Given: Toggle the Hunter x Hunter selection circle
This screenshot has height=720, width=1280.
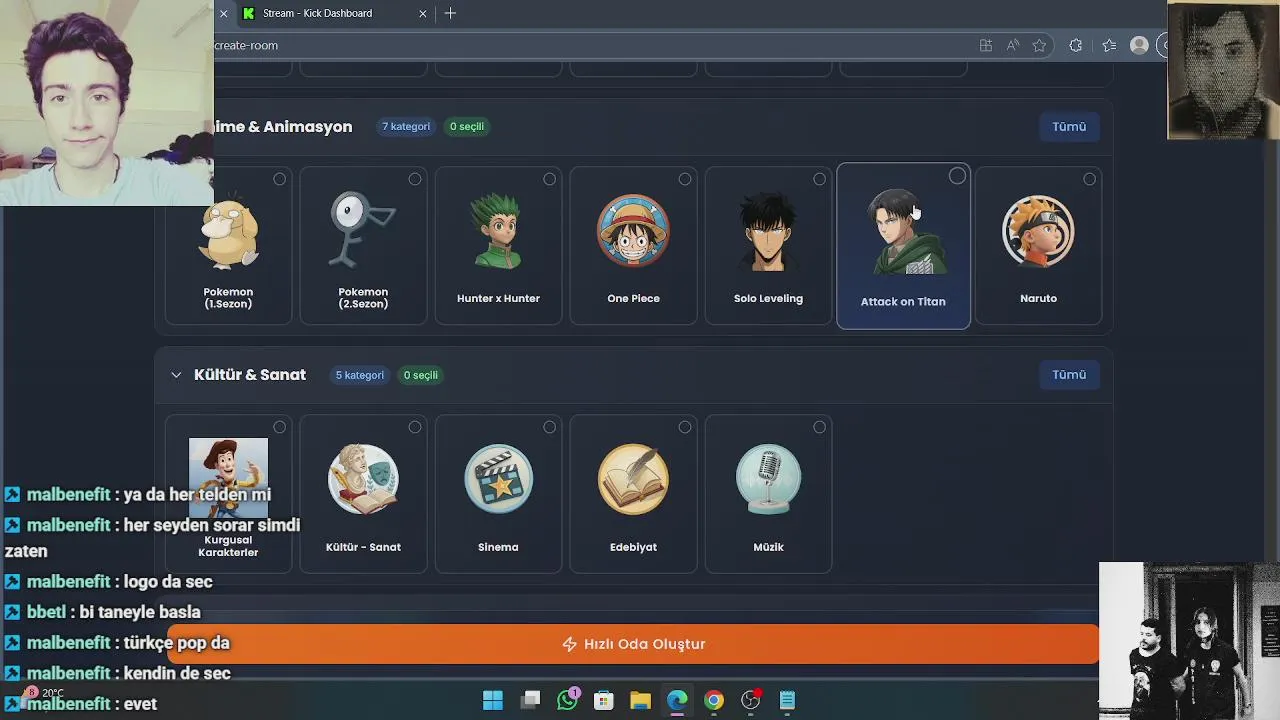Looking at the screenshot, I should click(549, 179).
